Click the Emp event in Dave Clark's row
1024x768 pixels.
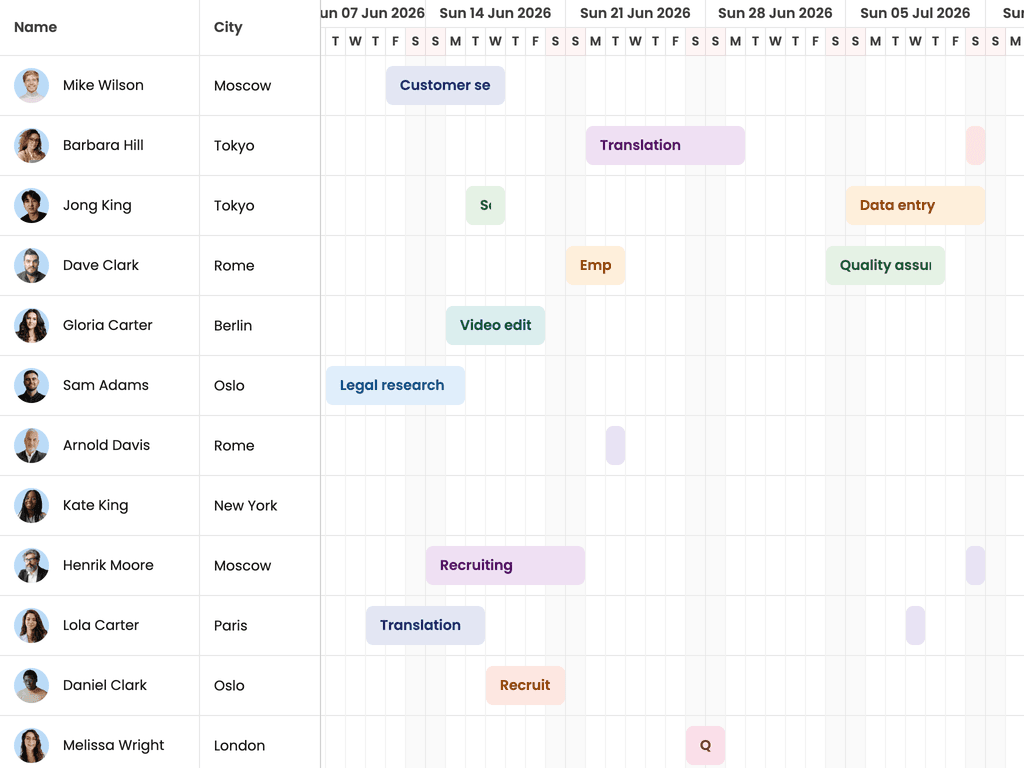[596, 266]
